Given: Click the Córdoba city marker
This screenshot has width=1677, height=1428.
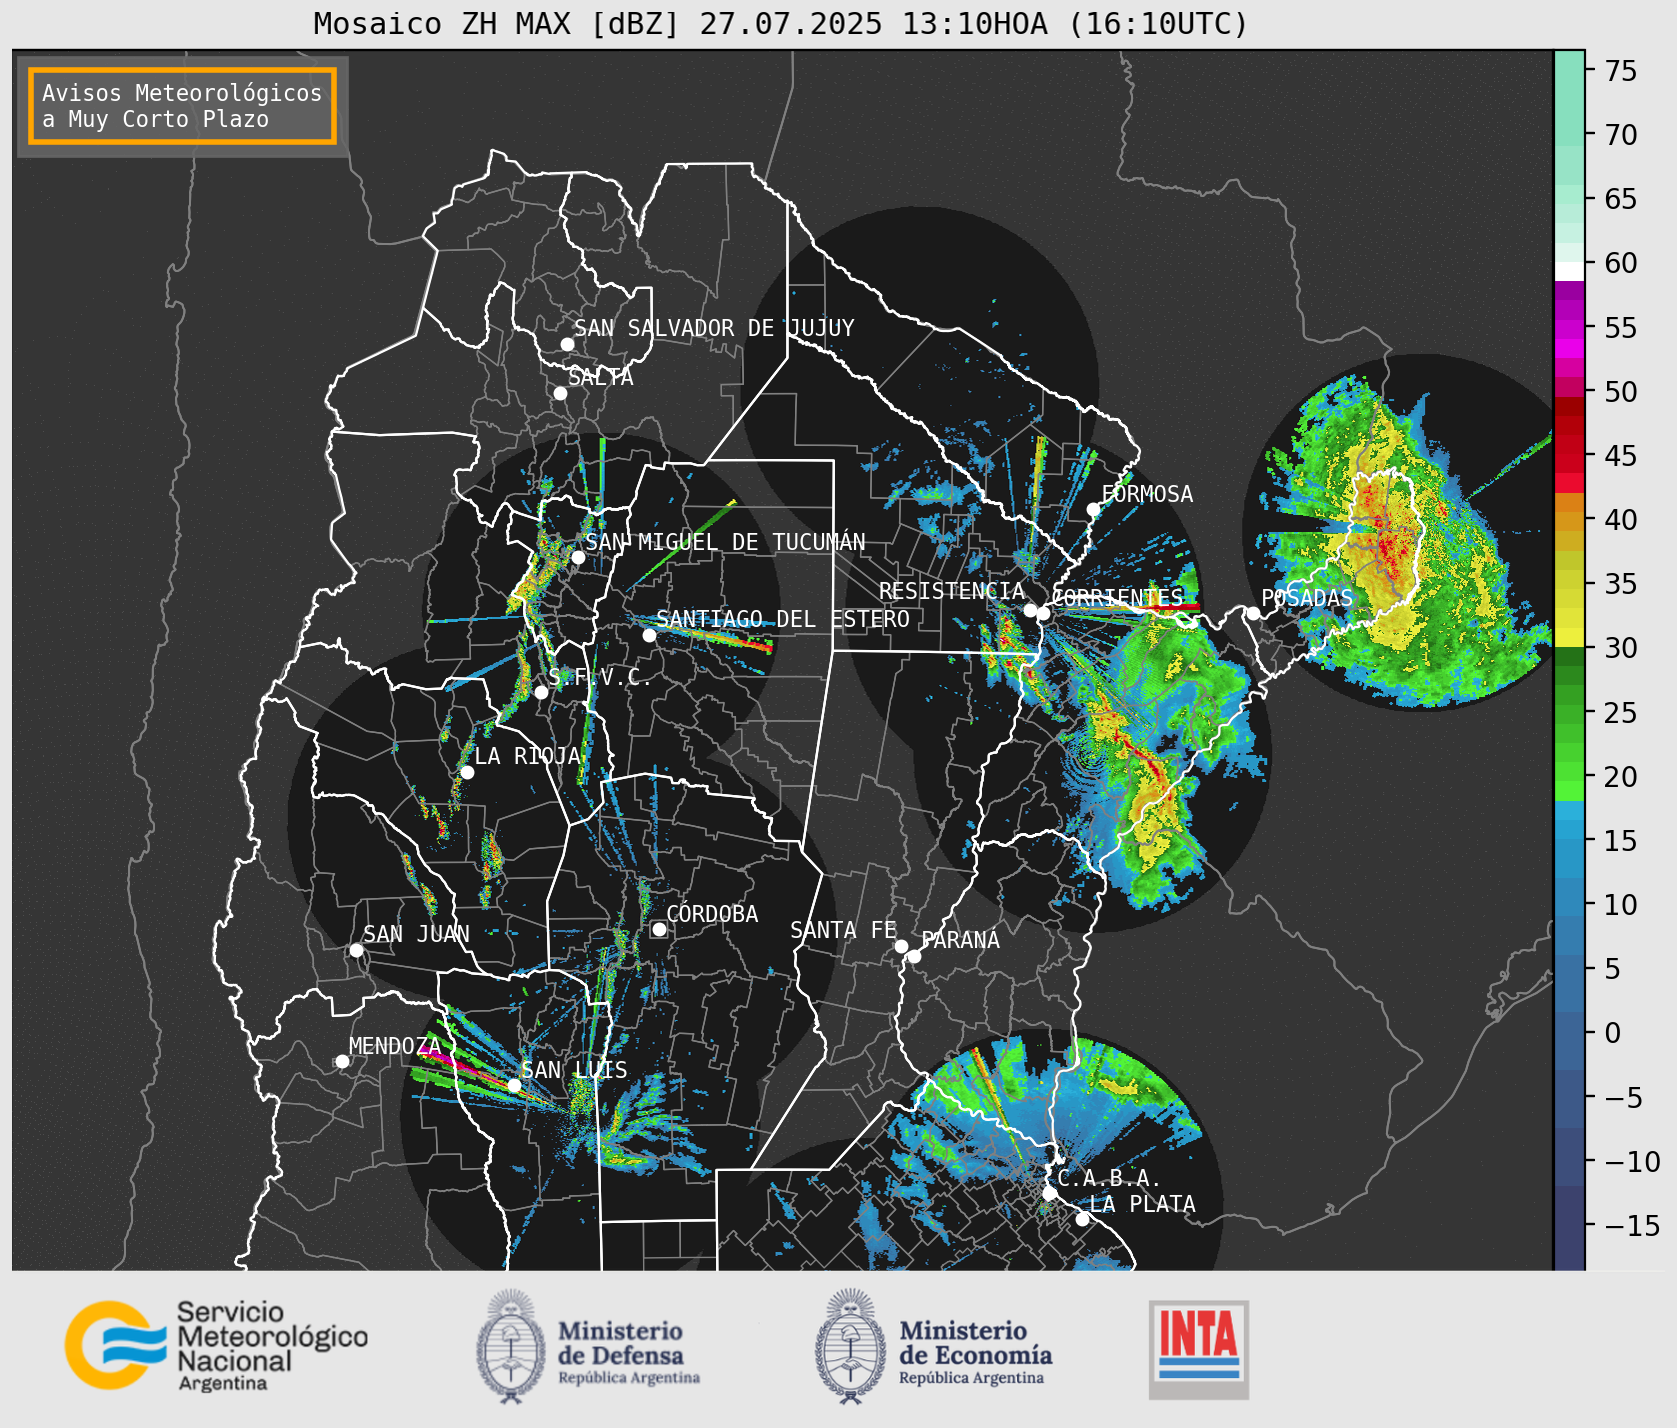Looking at the screenshot, I should [x=659, y=929].
